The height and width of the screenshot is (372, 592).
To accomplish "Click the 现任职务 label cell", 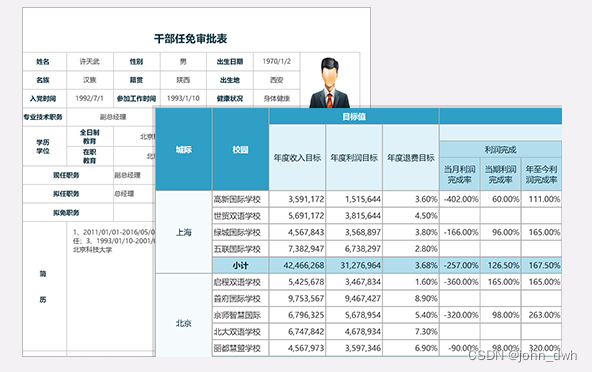I will 68,175.
